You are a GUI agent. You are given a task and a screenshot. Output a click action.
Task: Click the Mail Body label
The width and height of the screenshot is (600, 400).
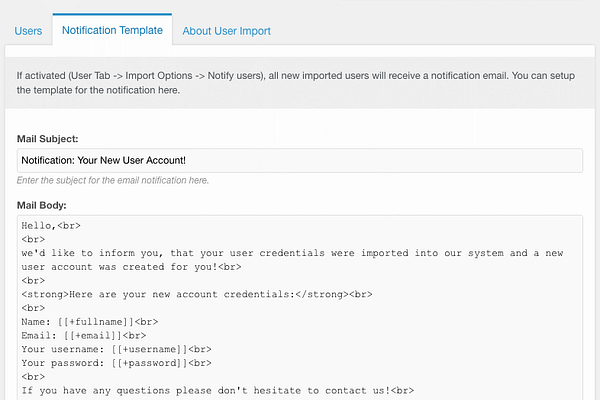42,206
